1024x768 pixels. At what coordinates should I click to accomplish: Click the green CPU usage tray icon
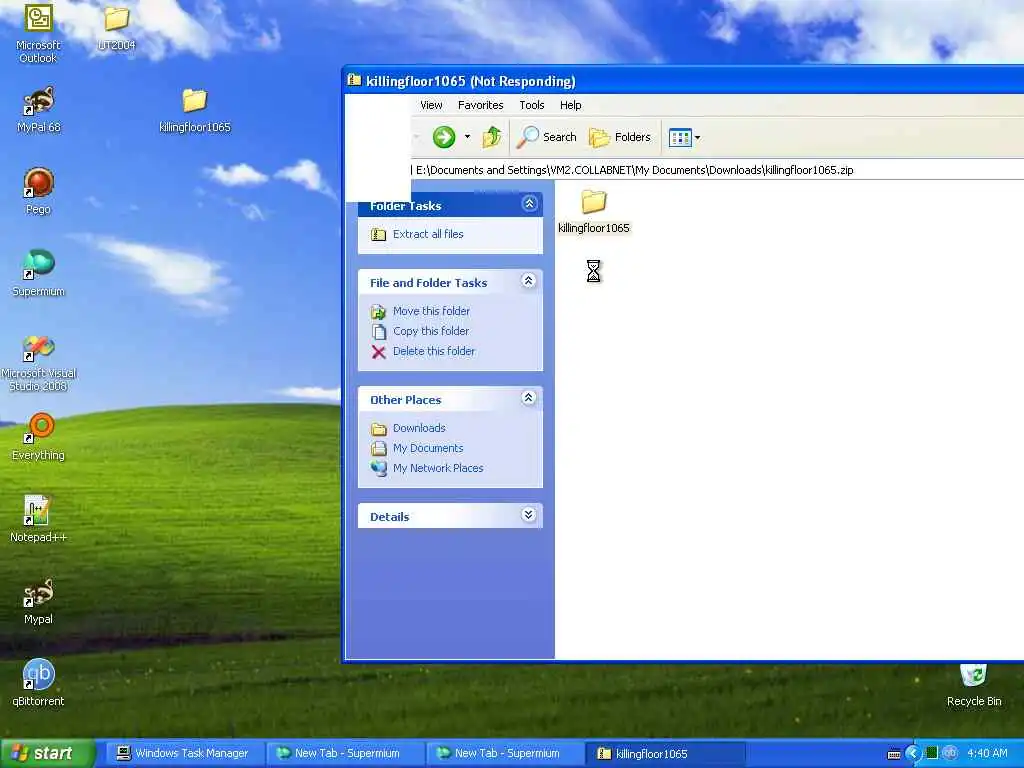tap(932, 753)
